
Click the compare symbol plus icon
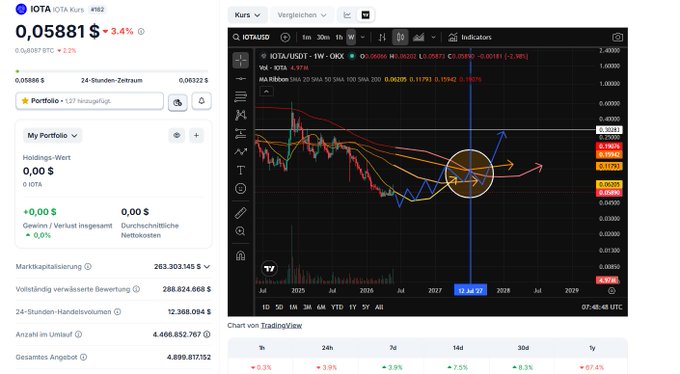285,37
